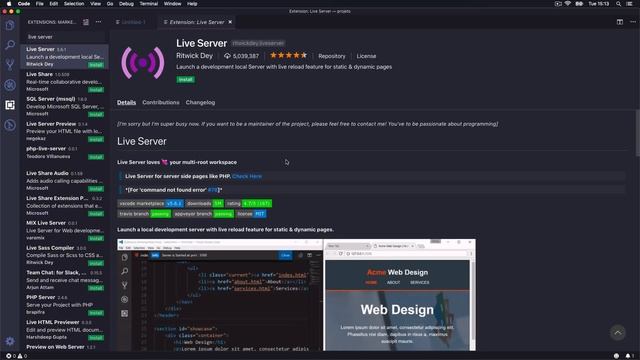The height and width of the screenshot is (360, 640).
Task: Install the Live Share extension
Action: tap(96, 90)
